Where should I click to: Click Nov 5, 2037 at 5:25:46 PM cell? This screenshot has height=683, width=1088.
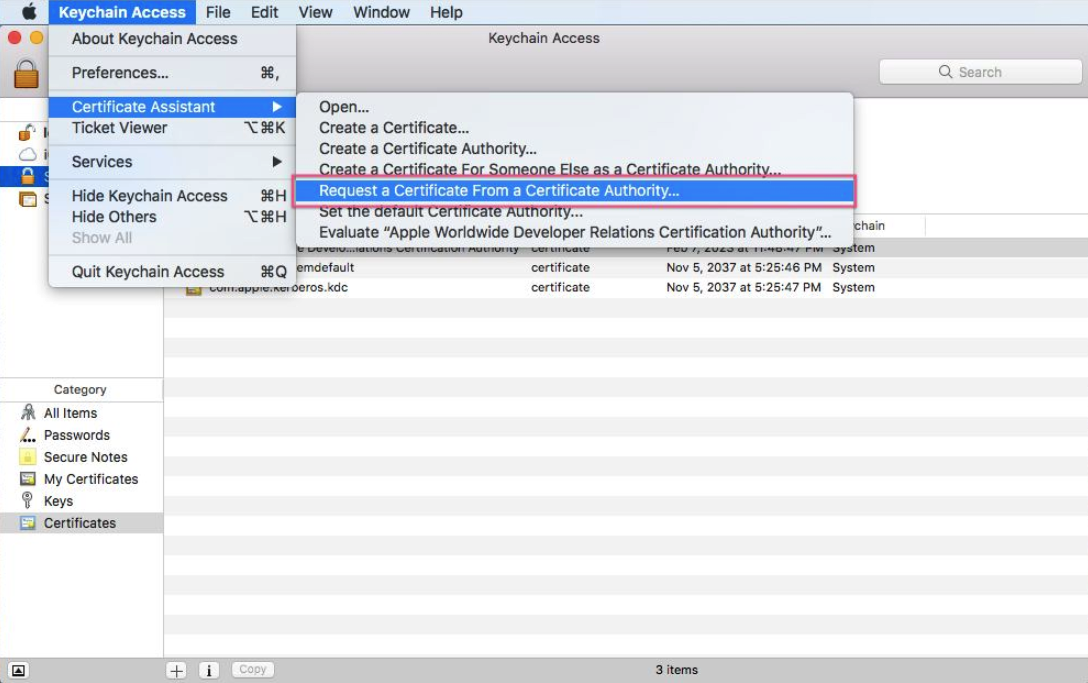point(744,267)
